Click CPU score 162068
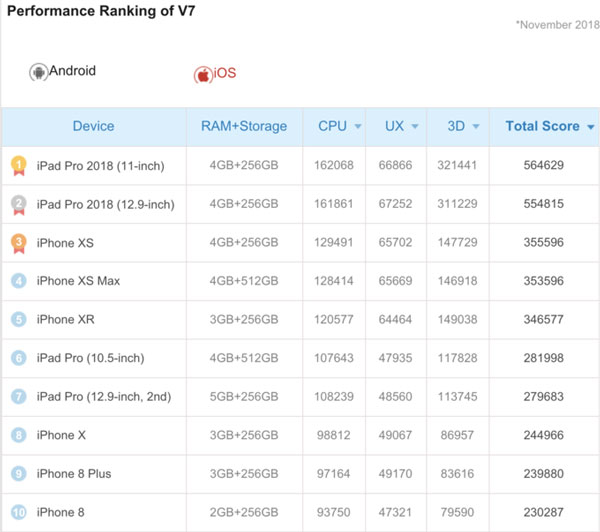This screenshot has height=532, width=600. coord(334,165)
